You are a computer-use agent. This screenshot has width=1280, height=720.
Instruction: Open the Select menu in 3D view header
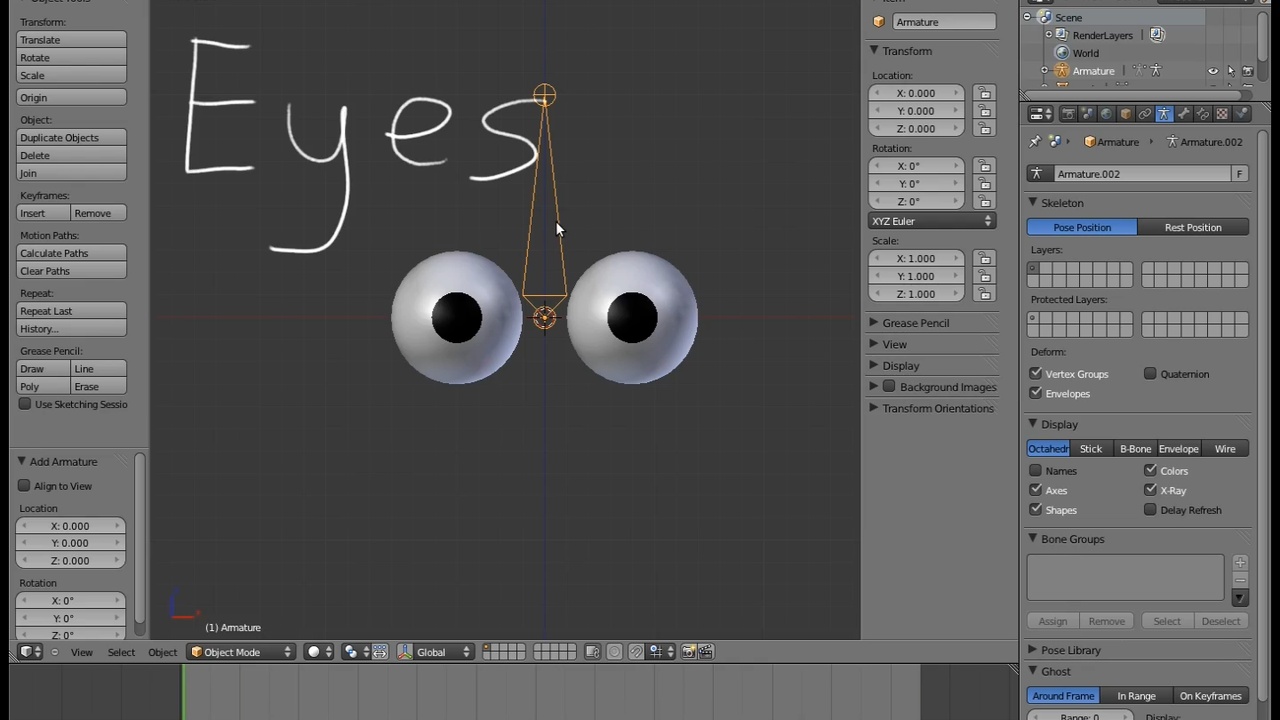point(121,652)
